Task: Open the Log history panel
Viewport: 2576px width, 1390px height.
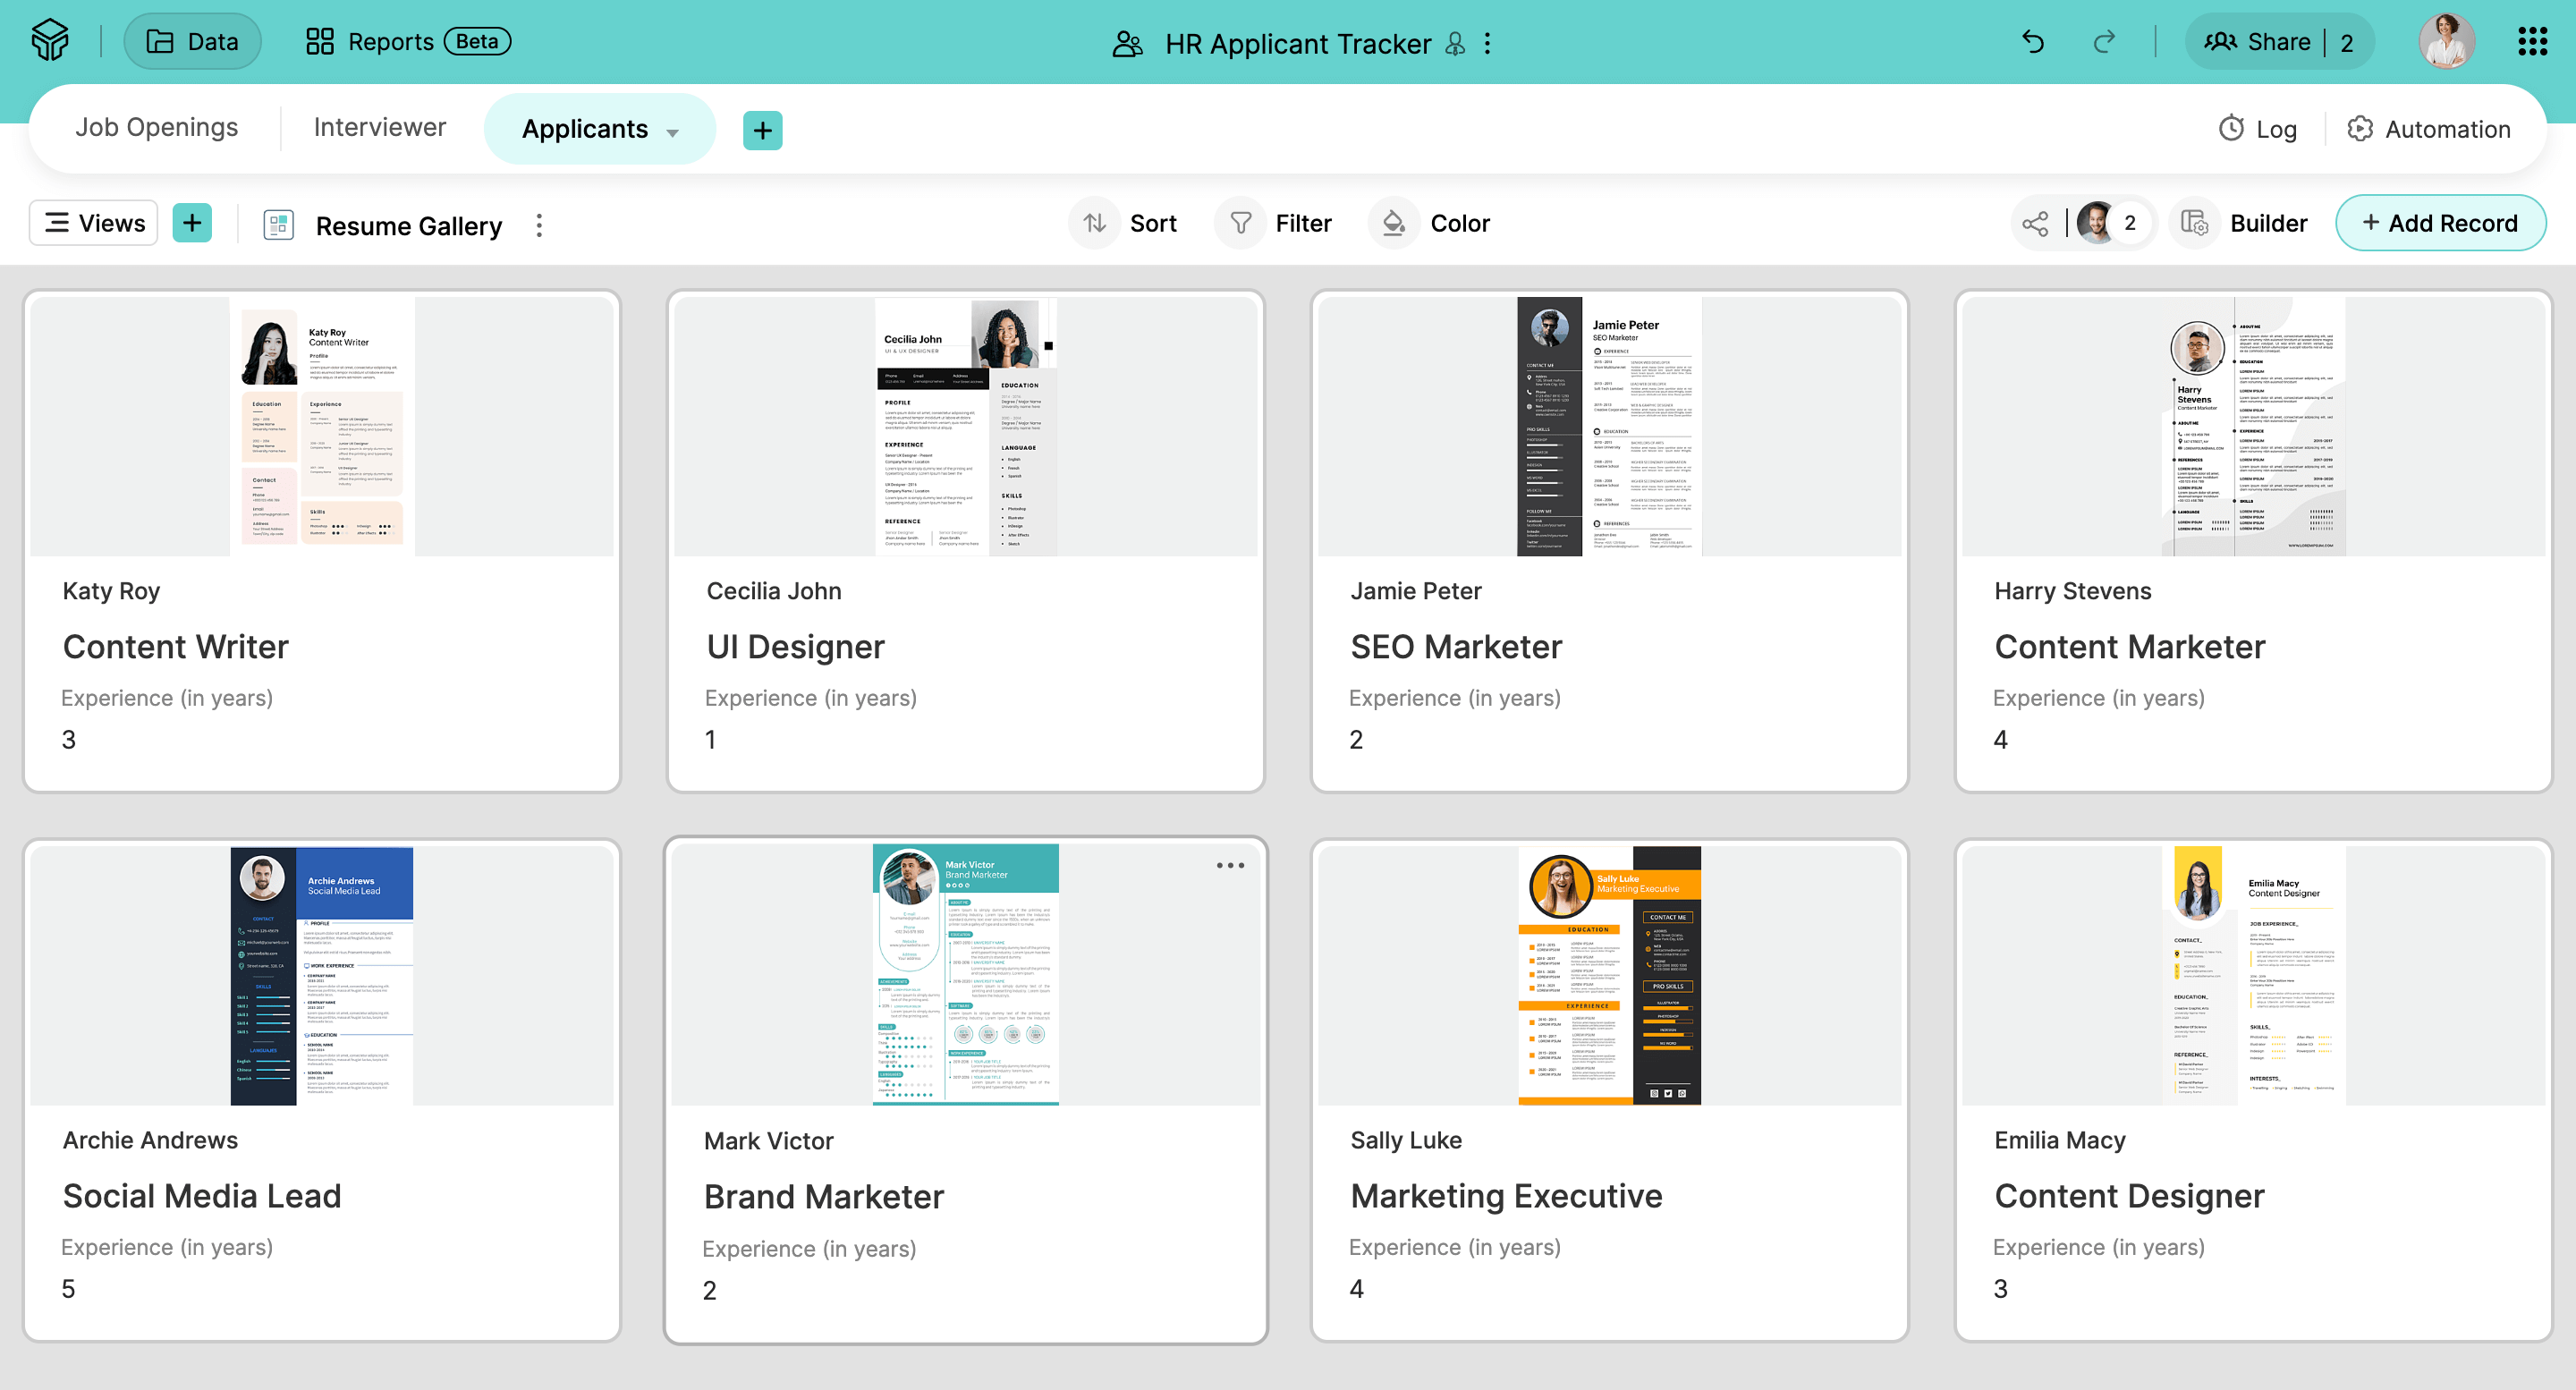Action: point(2257,129)
